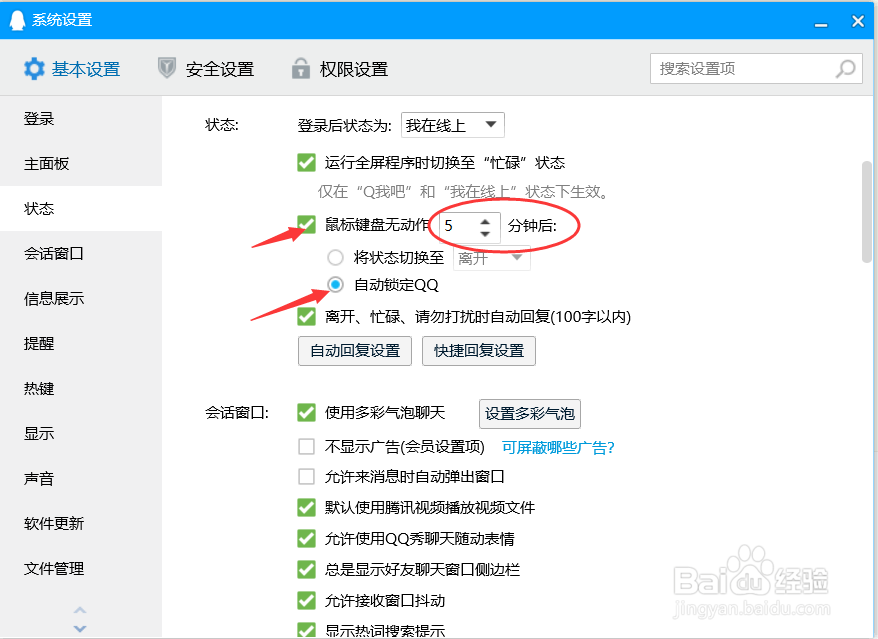Click the sidebar scroll down chevron
The height and width of the screenshot is (639, 878).
click(80, 628)
